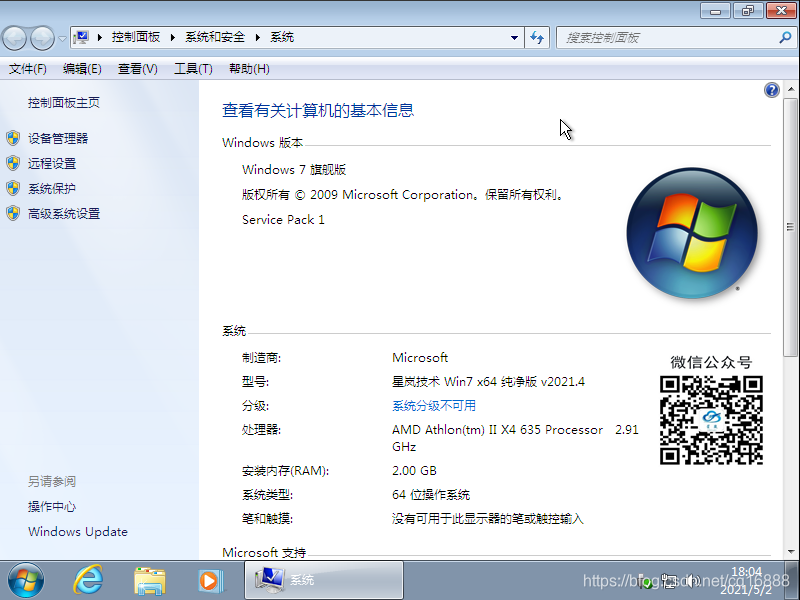Select 系统 in the address breadcrumb
Viewport: 800px width, 600px height.
click(x=282, y=37)
